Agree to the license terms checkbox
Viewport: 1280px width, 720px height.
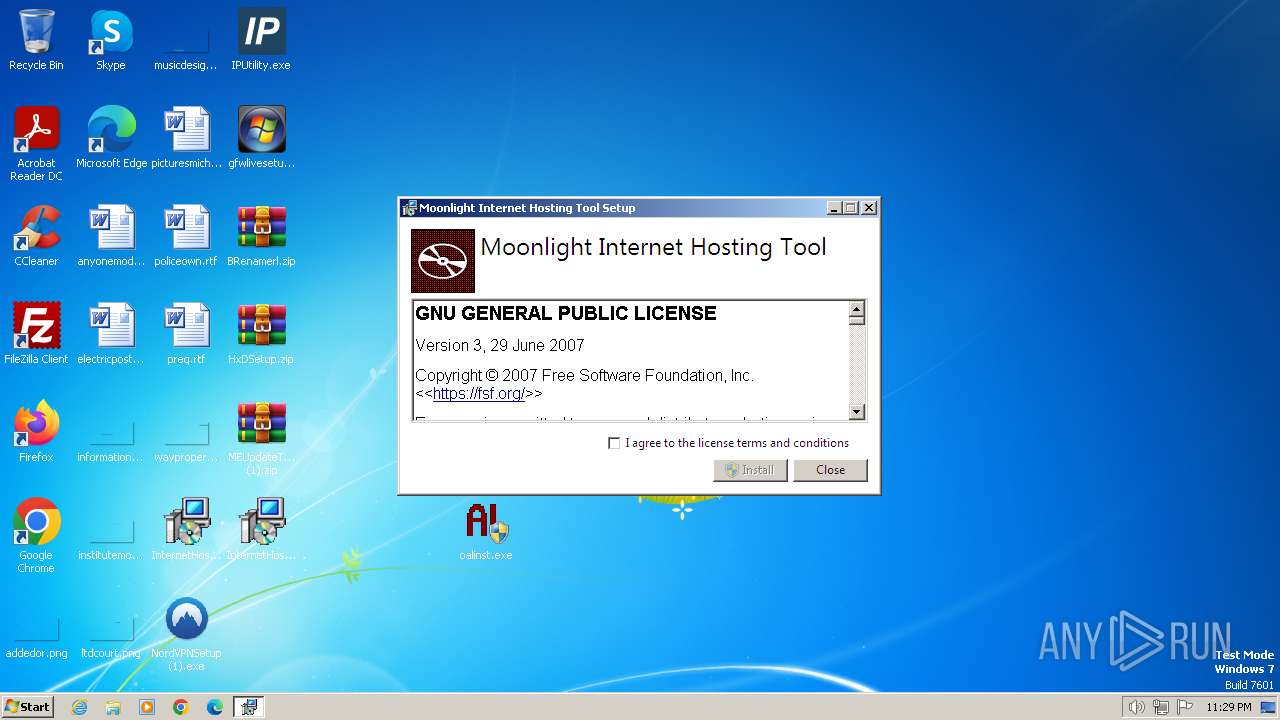click(614, 443)
